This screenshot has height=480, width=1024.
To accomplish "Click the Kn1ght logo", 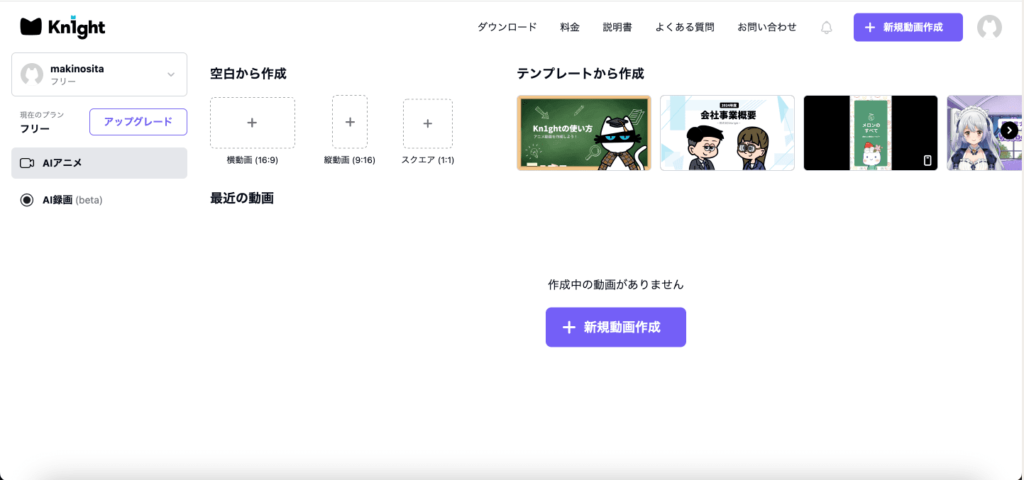I will pyautogui.click(x=63, y=27).
